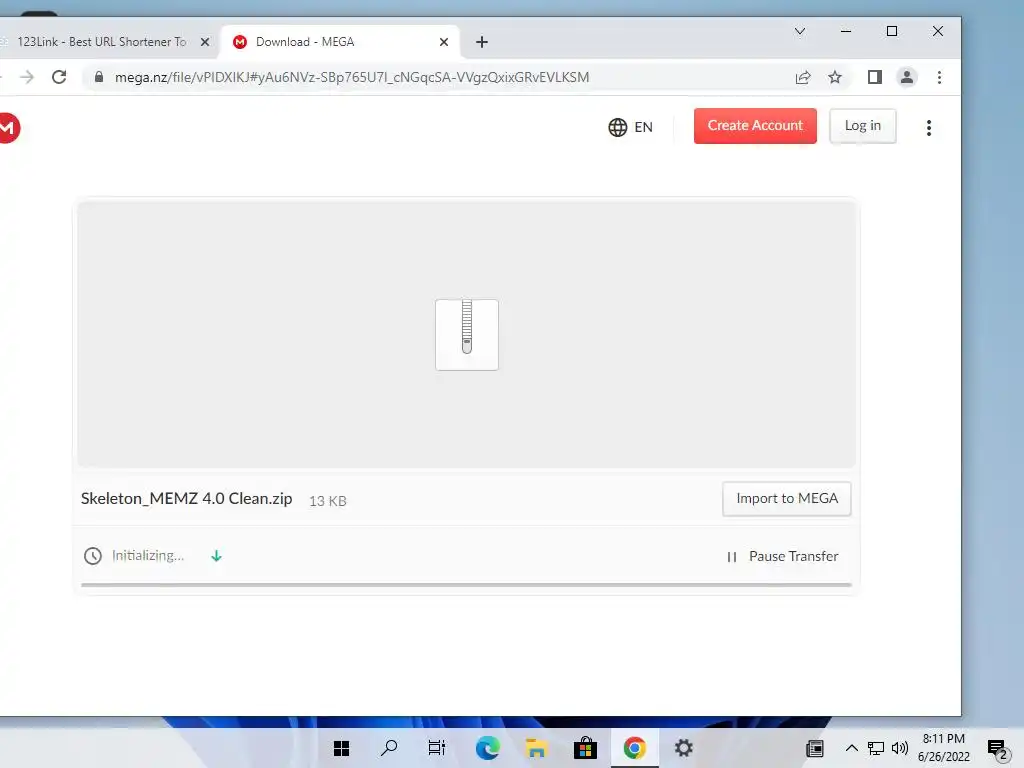Reload the page with the refresh icon
1024x768 pixels.
pyautogui.click(x=59, y=77)
